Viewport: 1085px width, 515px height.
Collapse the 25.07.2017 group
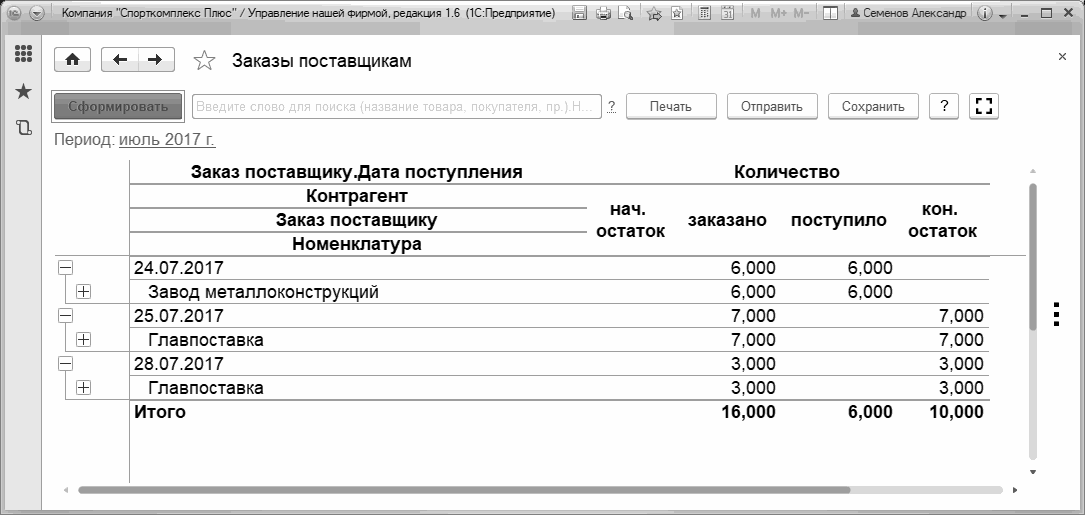(x=65, y=316)
